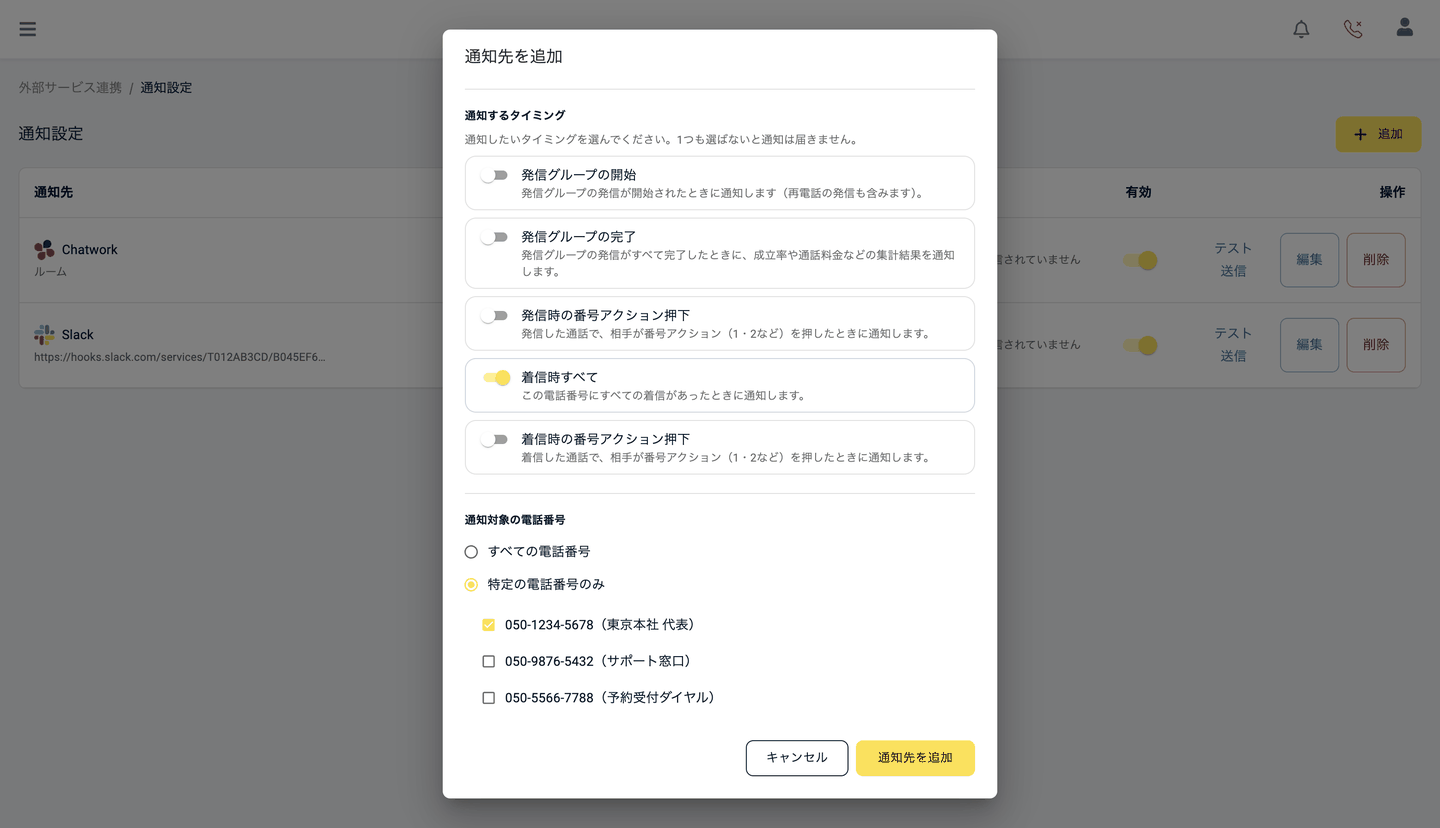Select すべての電話番号 radio button
The height and width of the screenshot is (828, 1440).
471,552
